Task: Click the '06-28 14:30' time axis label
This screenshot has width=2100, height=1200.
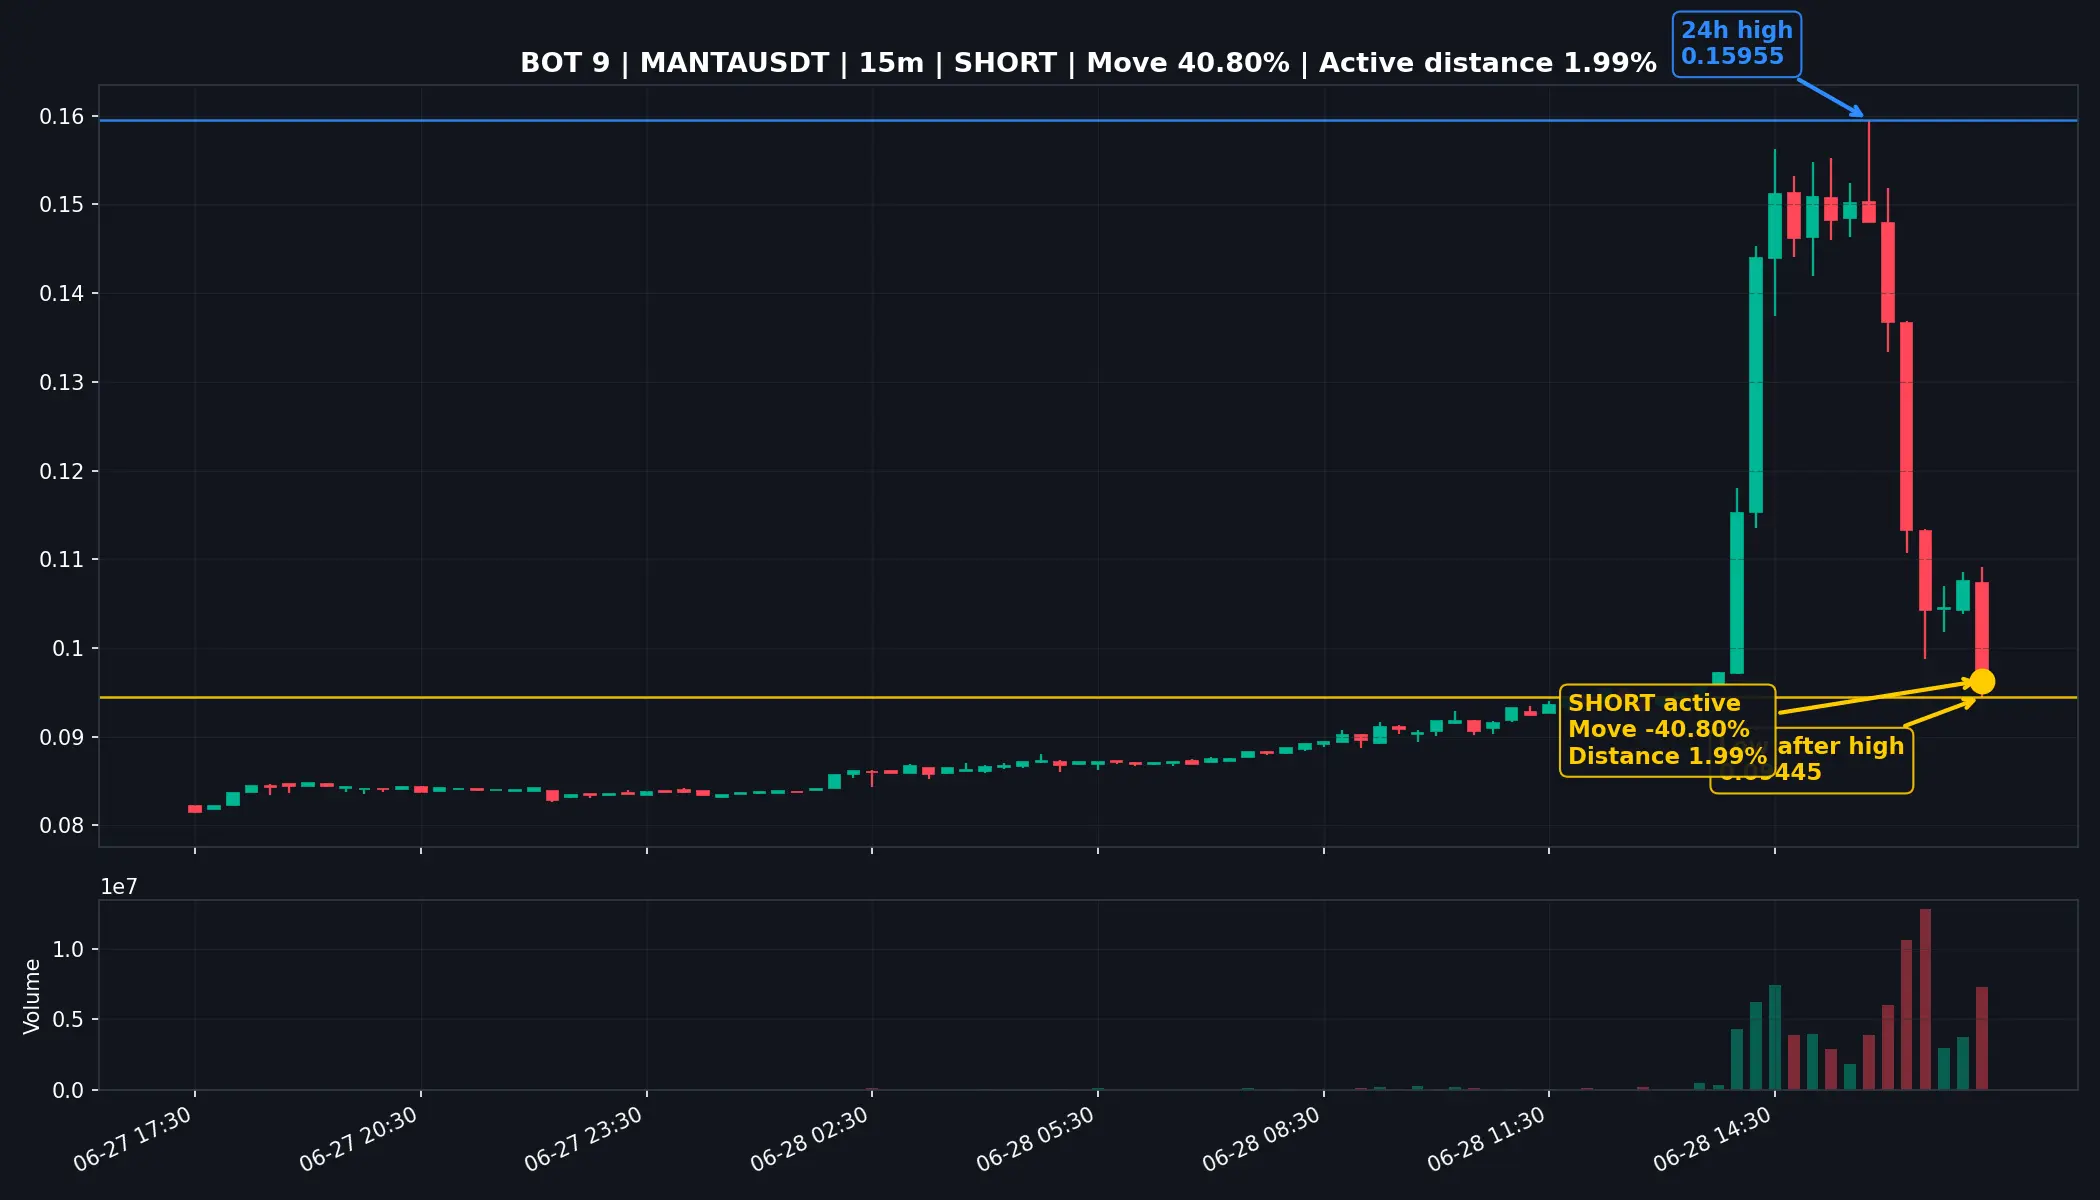Action: coord(1713,1140)
